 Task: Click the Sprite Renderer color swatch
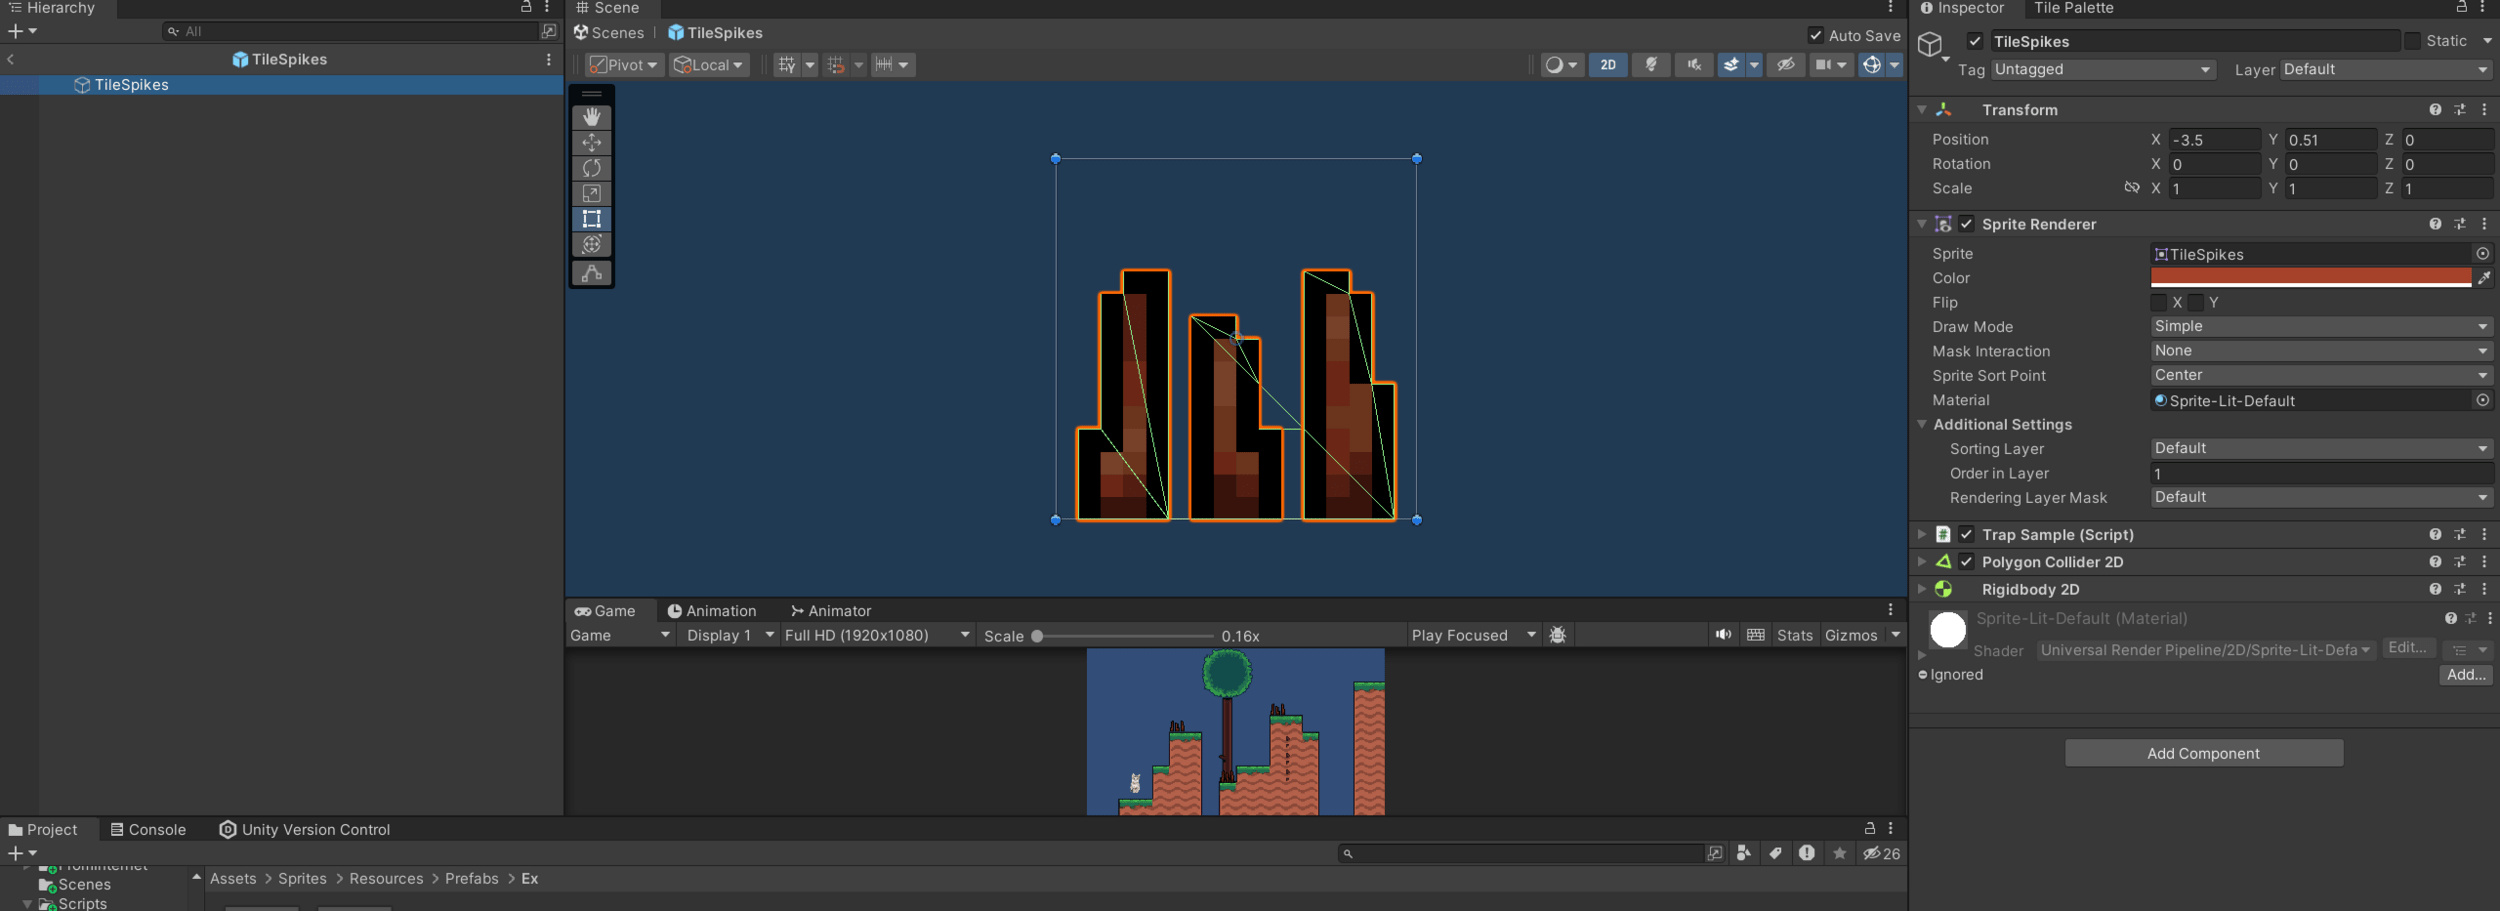pos(2310,278)
